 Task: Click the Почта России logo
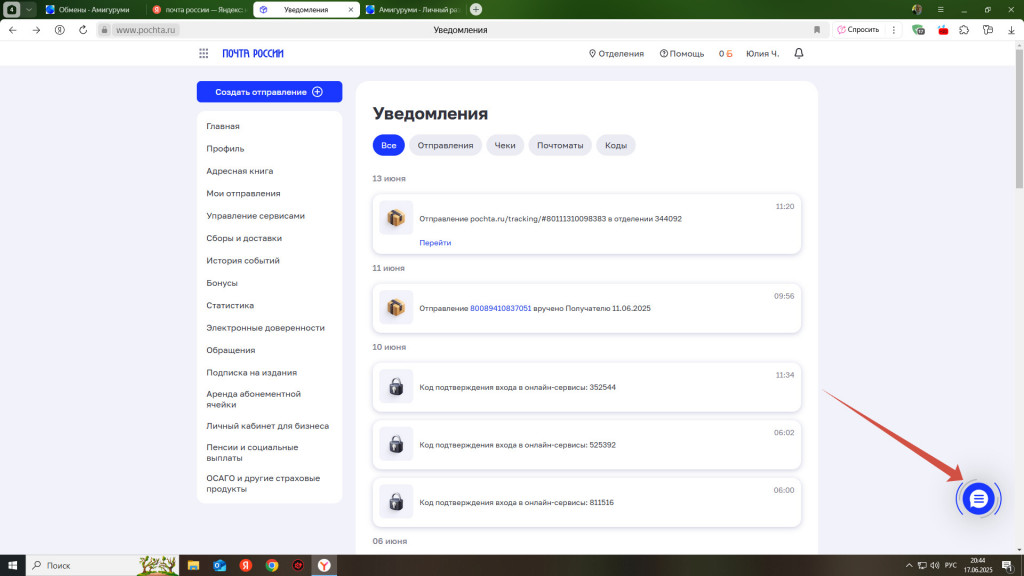click(252, 53)
